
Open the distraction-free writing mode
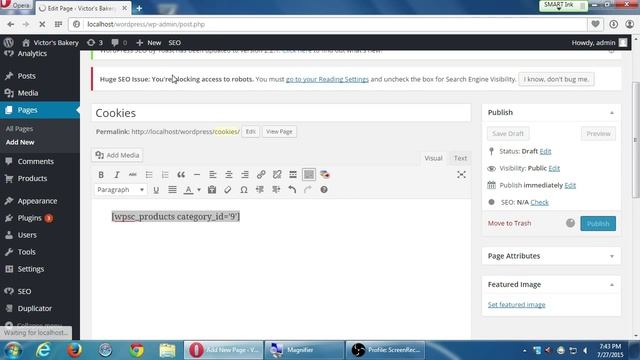click(461, 175)
